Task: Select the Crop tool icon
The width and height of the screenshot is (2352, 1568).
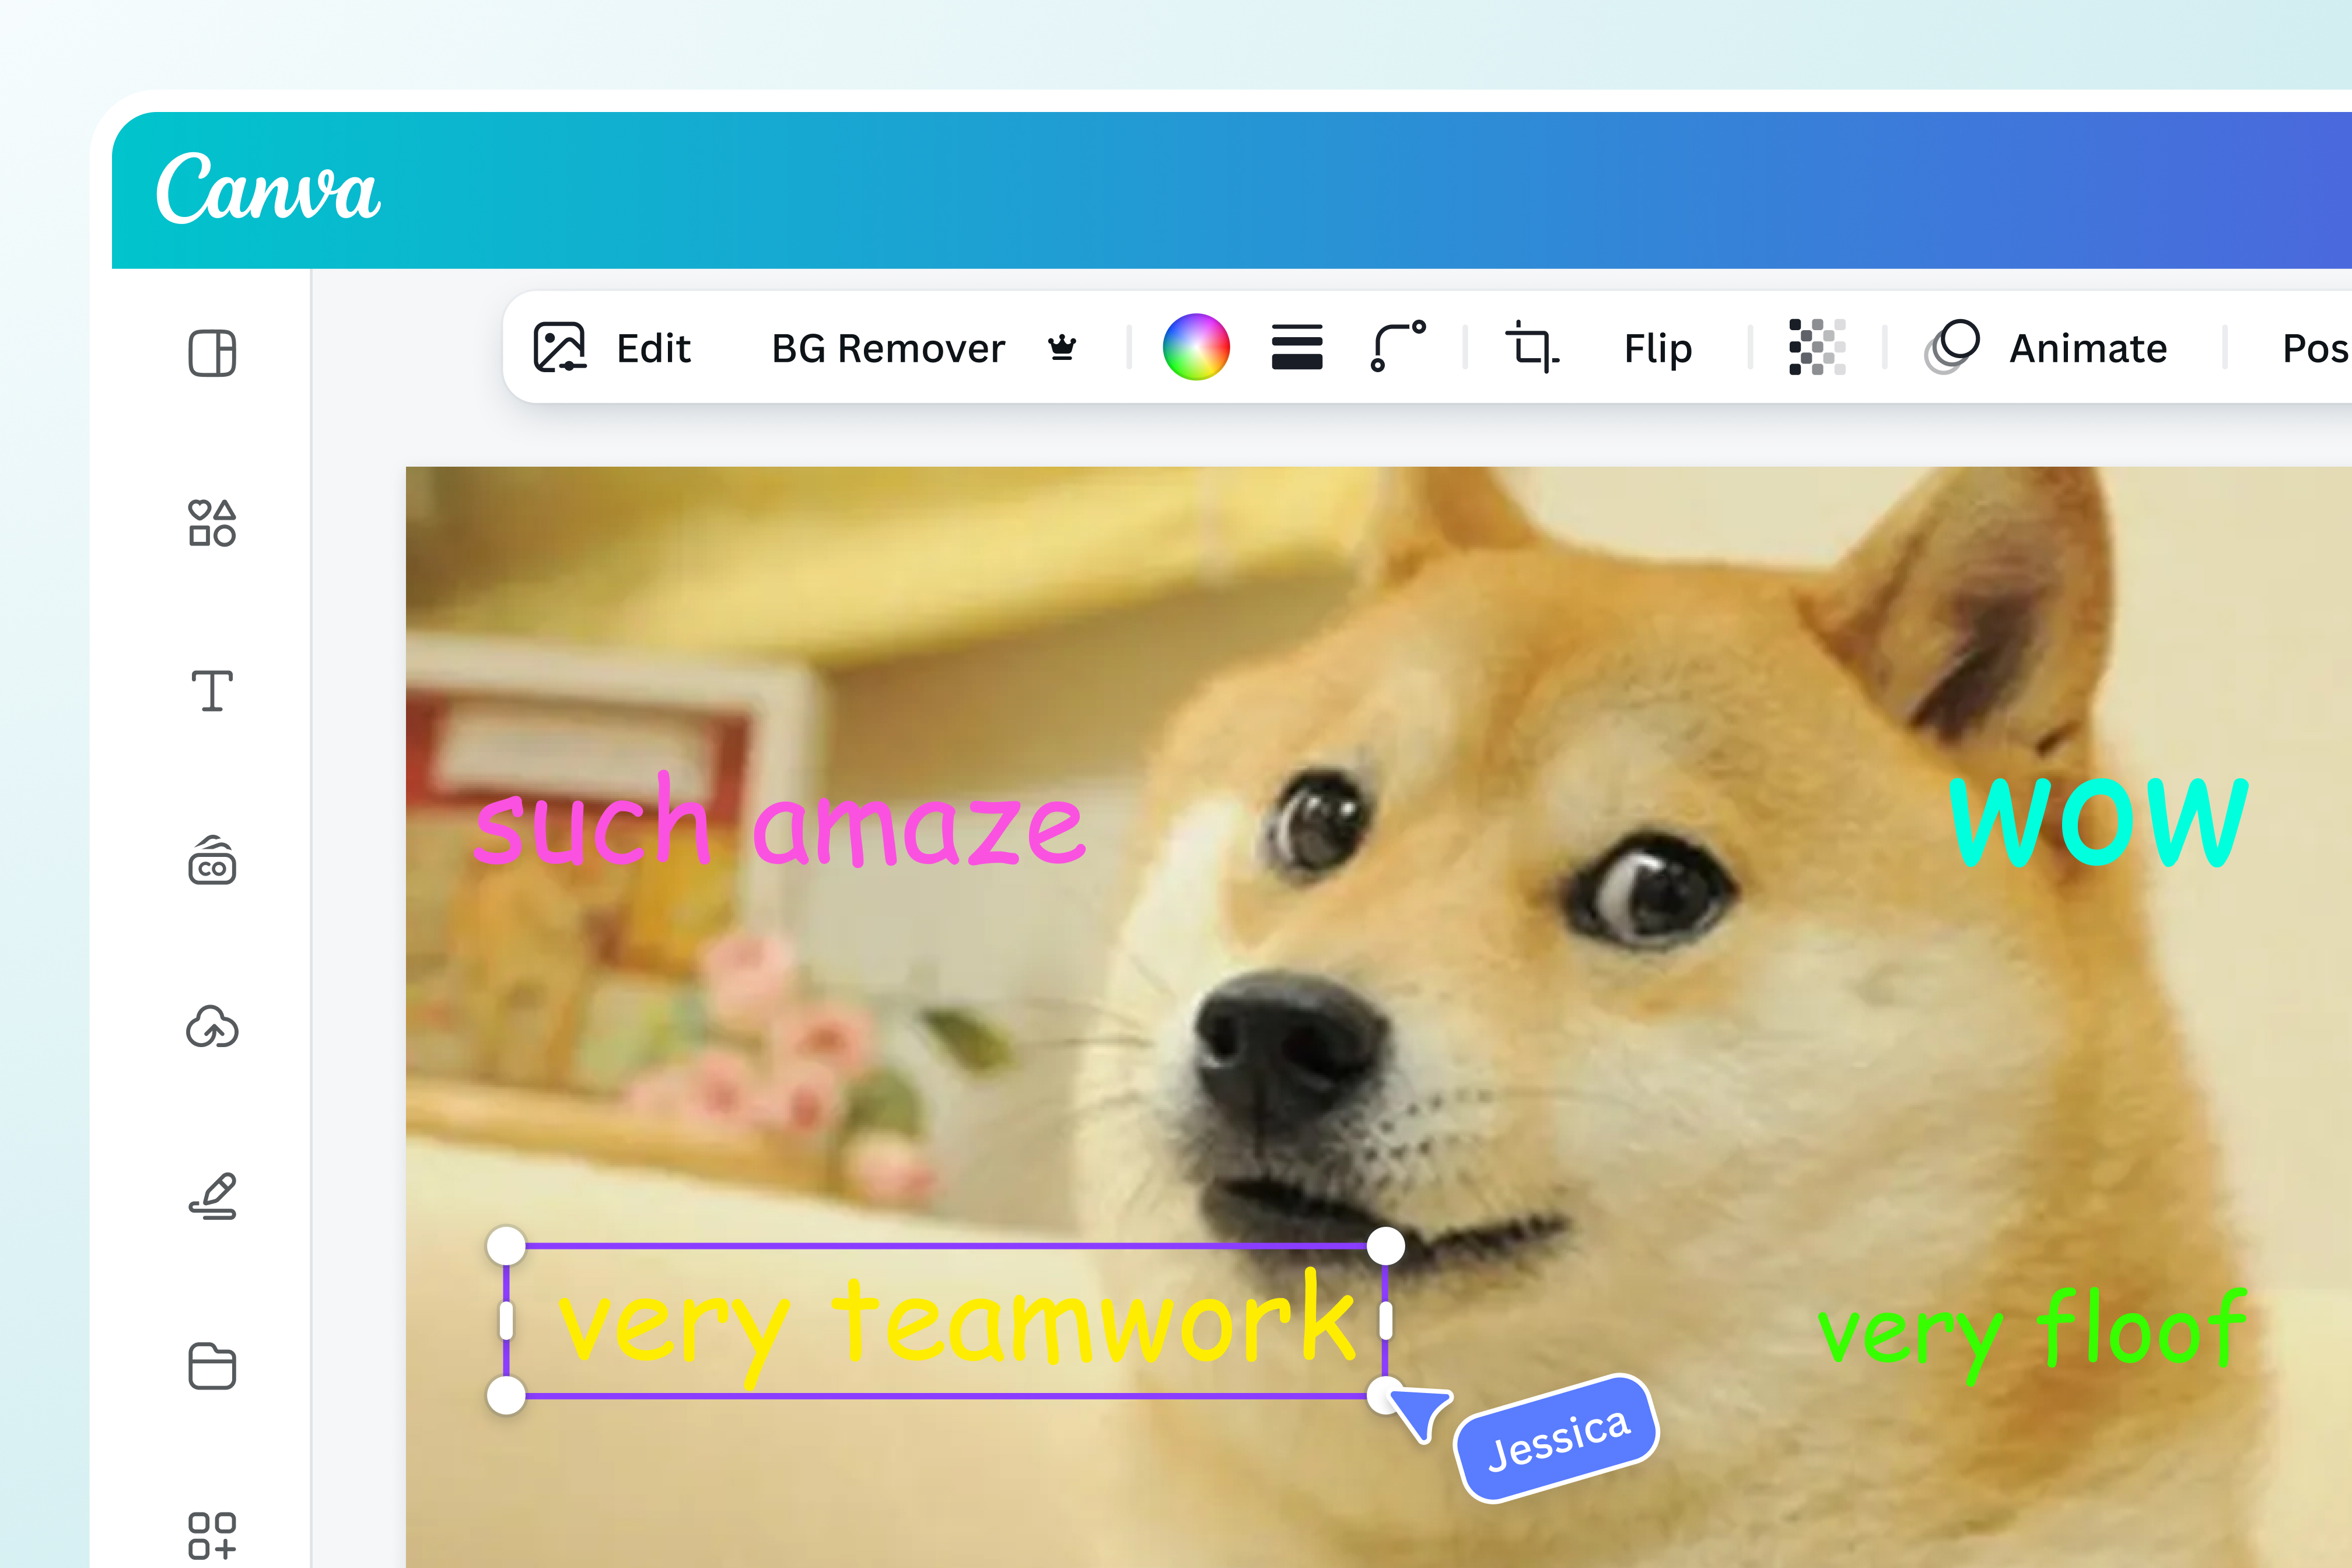Action: 1532,347
